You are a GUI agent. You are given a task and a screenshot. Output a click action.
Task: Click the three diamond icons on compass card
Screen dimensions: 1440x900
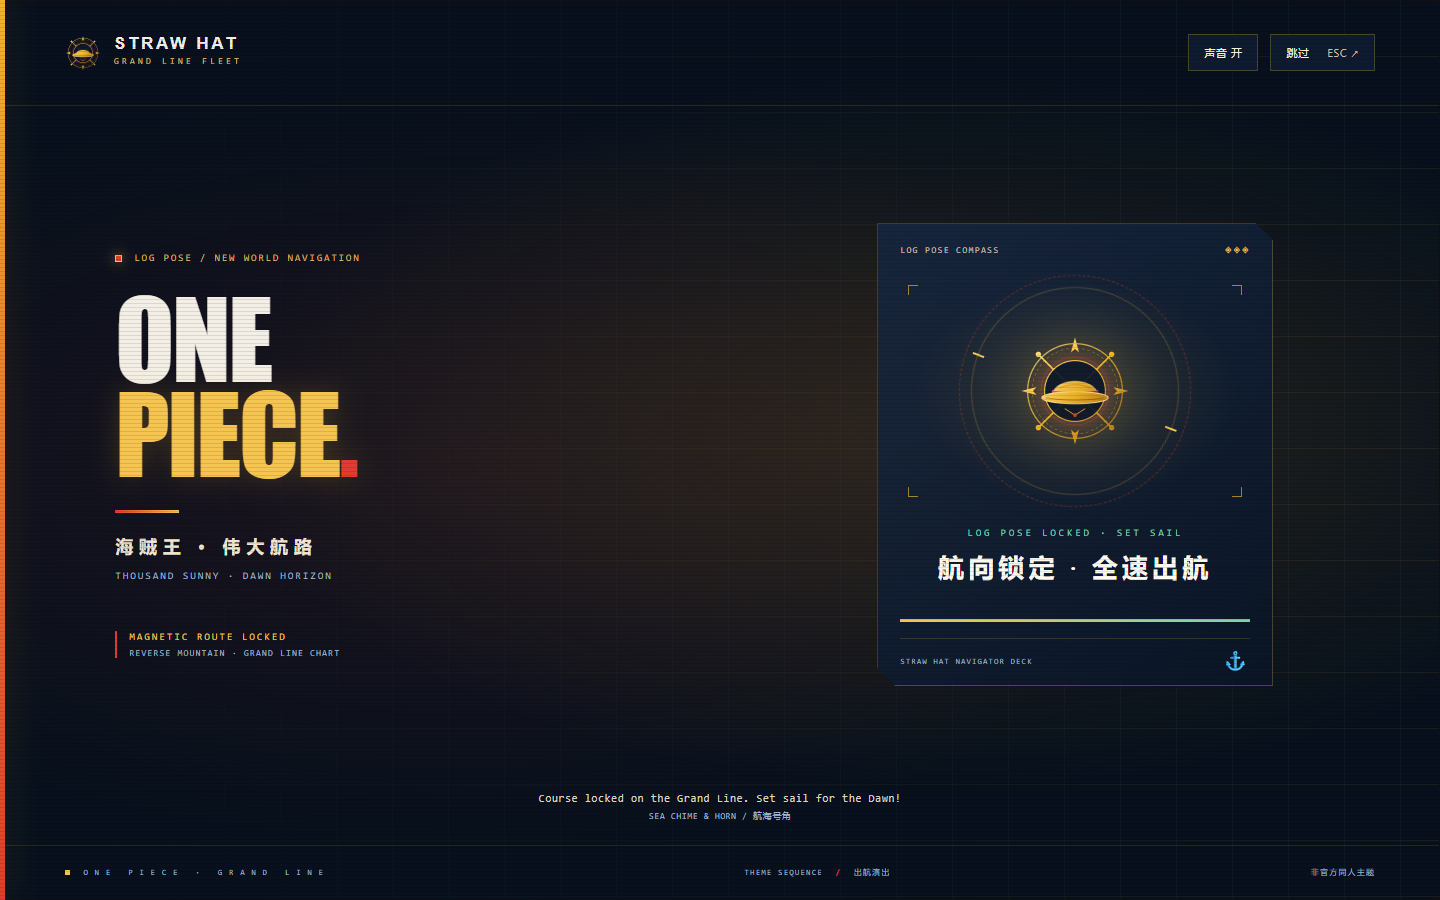click(1237, 250)
